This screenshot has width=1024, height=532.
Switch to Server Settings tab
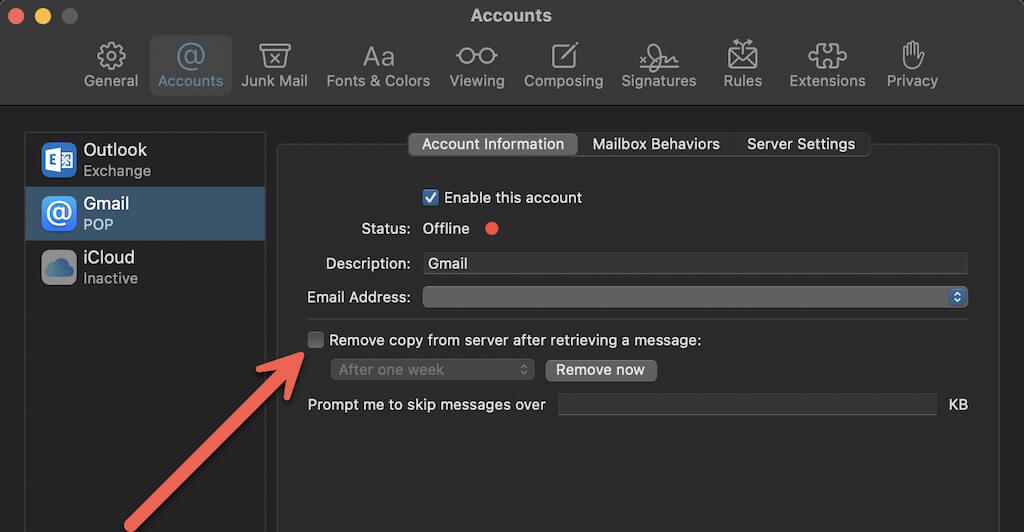(x=801, y=144)
